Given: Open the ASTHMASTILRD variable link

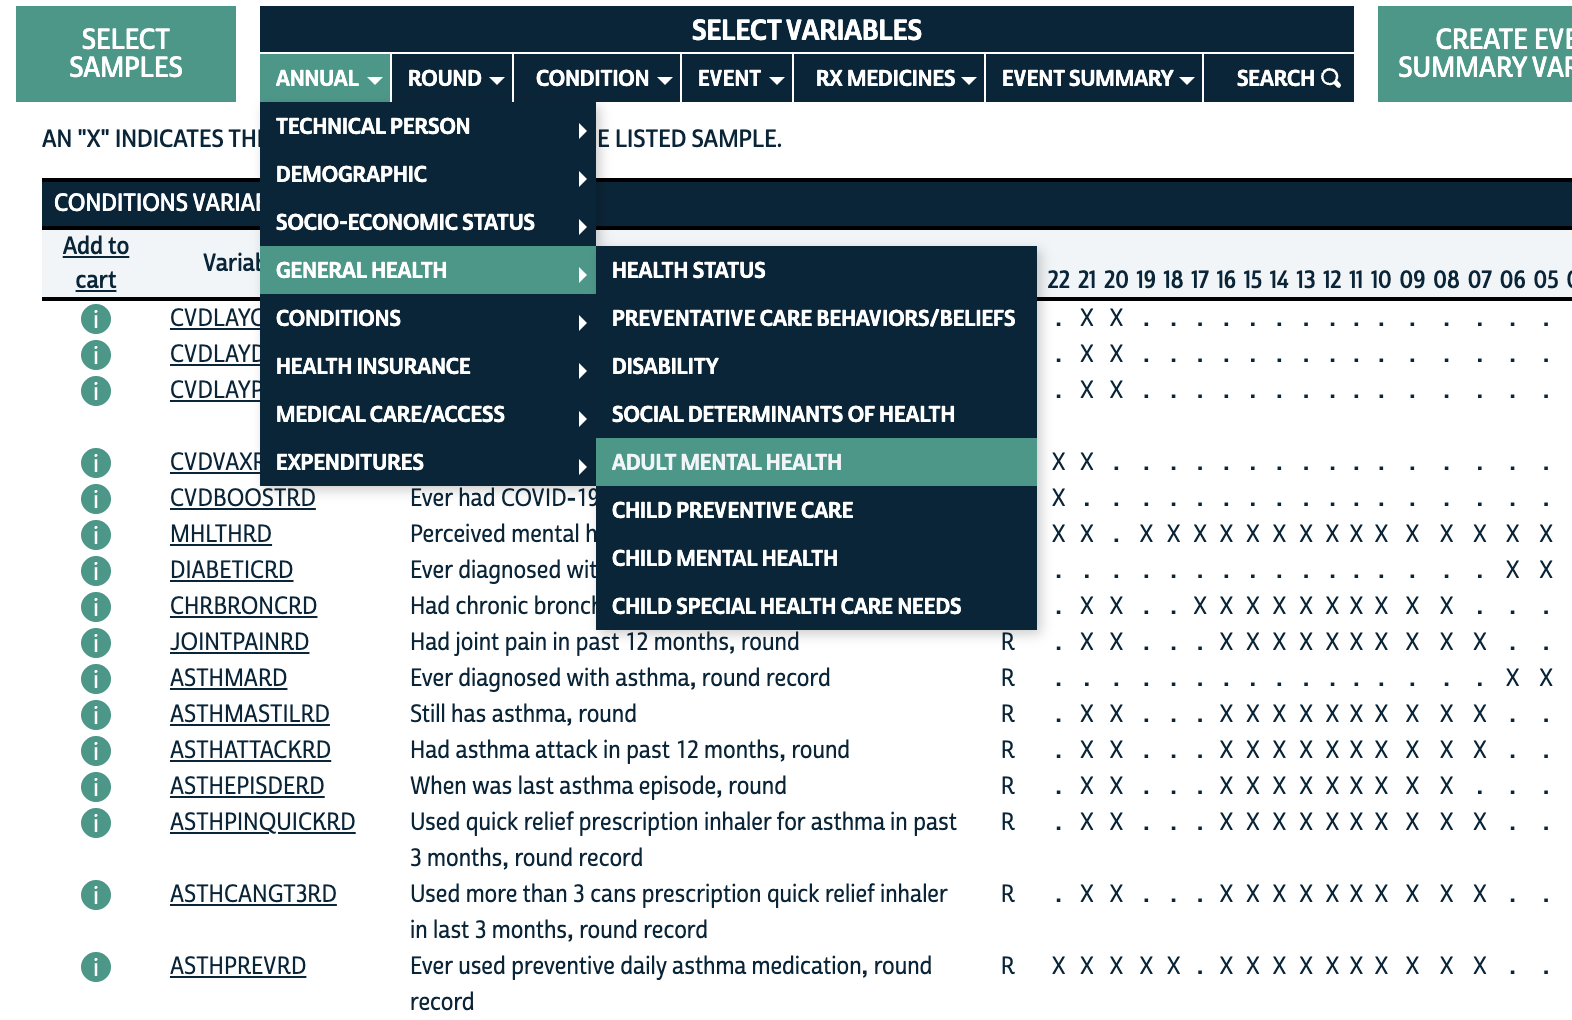Looking at the screenshot, I should coord(250,714).
